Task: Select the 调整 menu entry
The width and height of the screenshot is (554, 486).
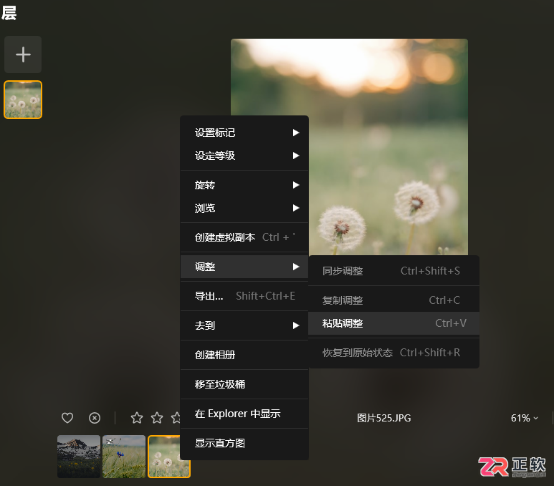Action: click(244, 267)
